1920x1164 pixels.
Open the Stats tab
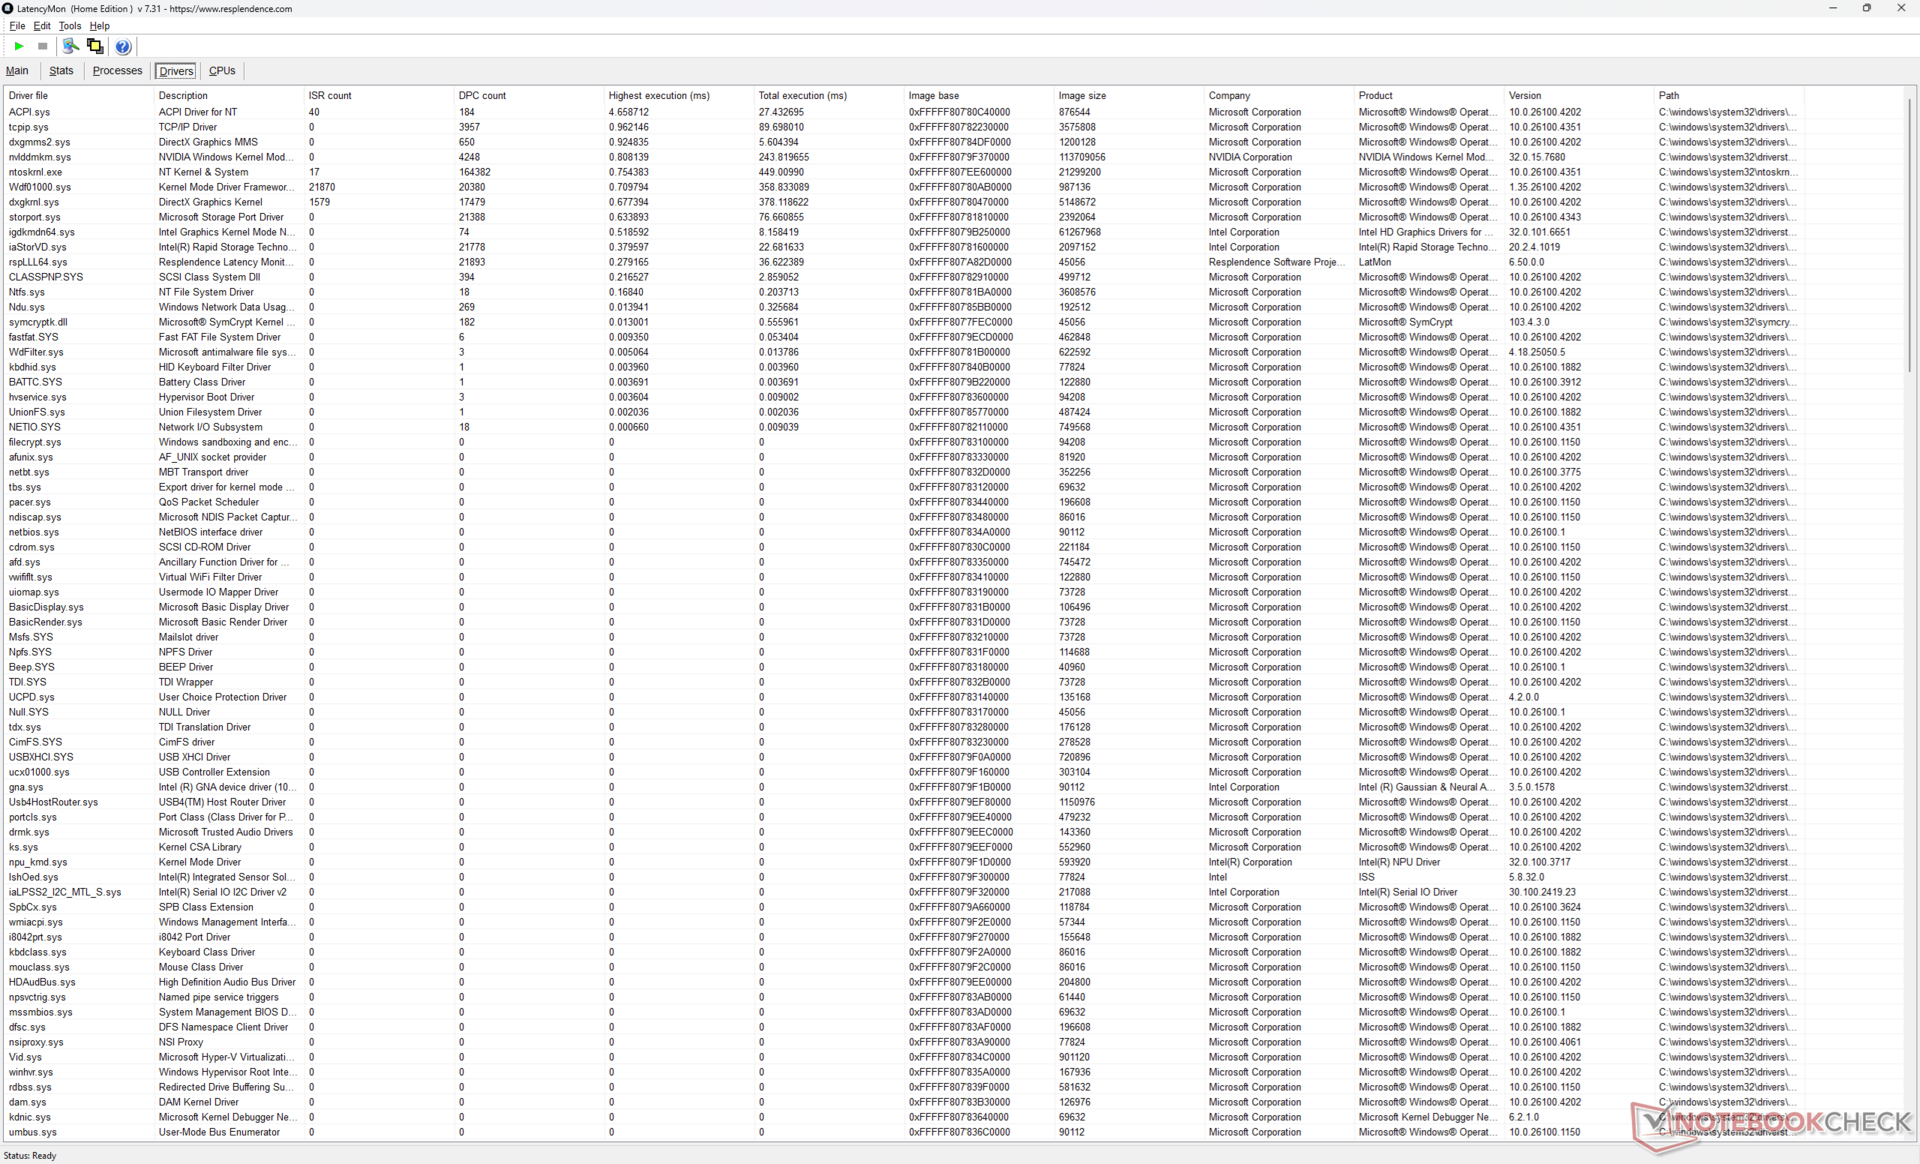pyautogui.click(x=61, y=71)
